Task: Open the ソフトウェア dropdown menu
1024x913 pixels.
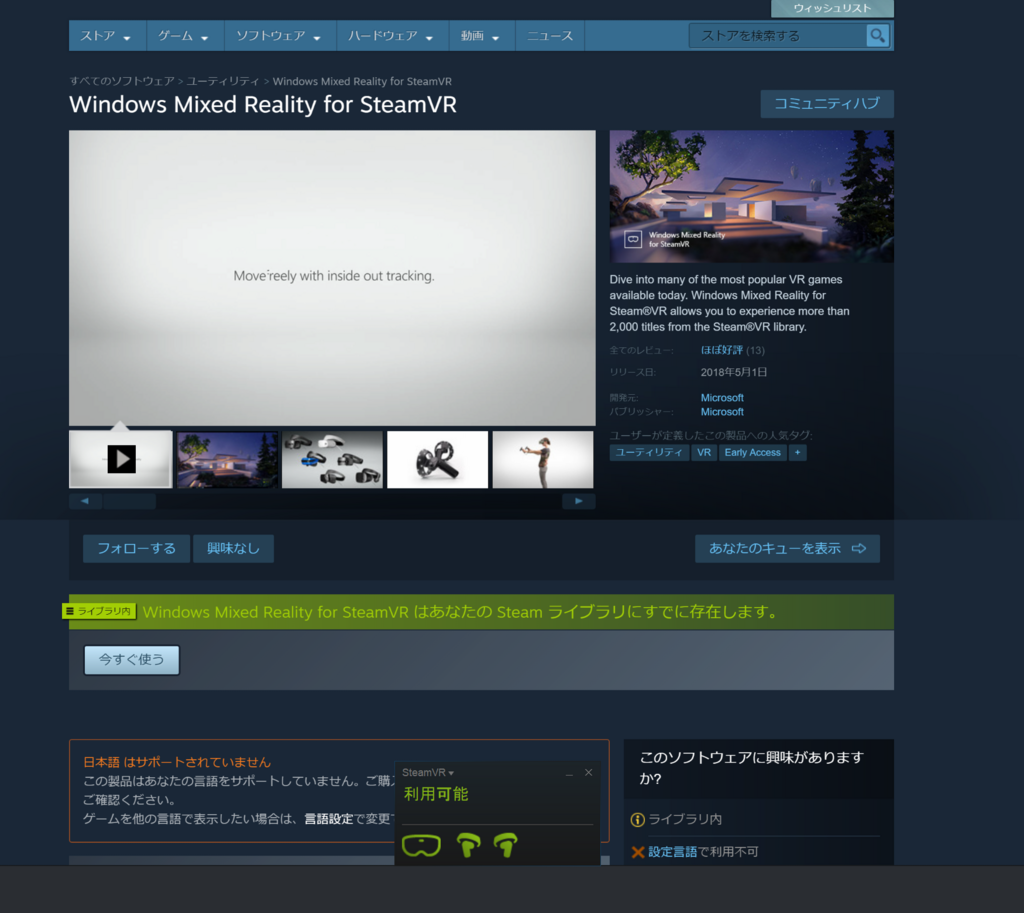Action: [279, 36]
